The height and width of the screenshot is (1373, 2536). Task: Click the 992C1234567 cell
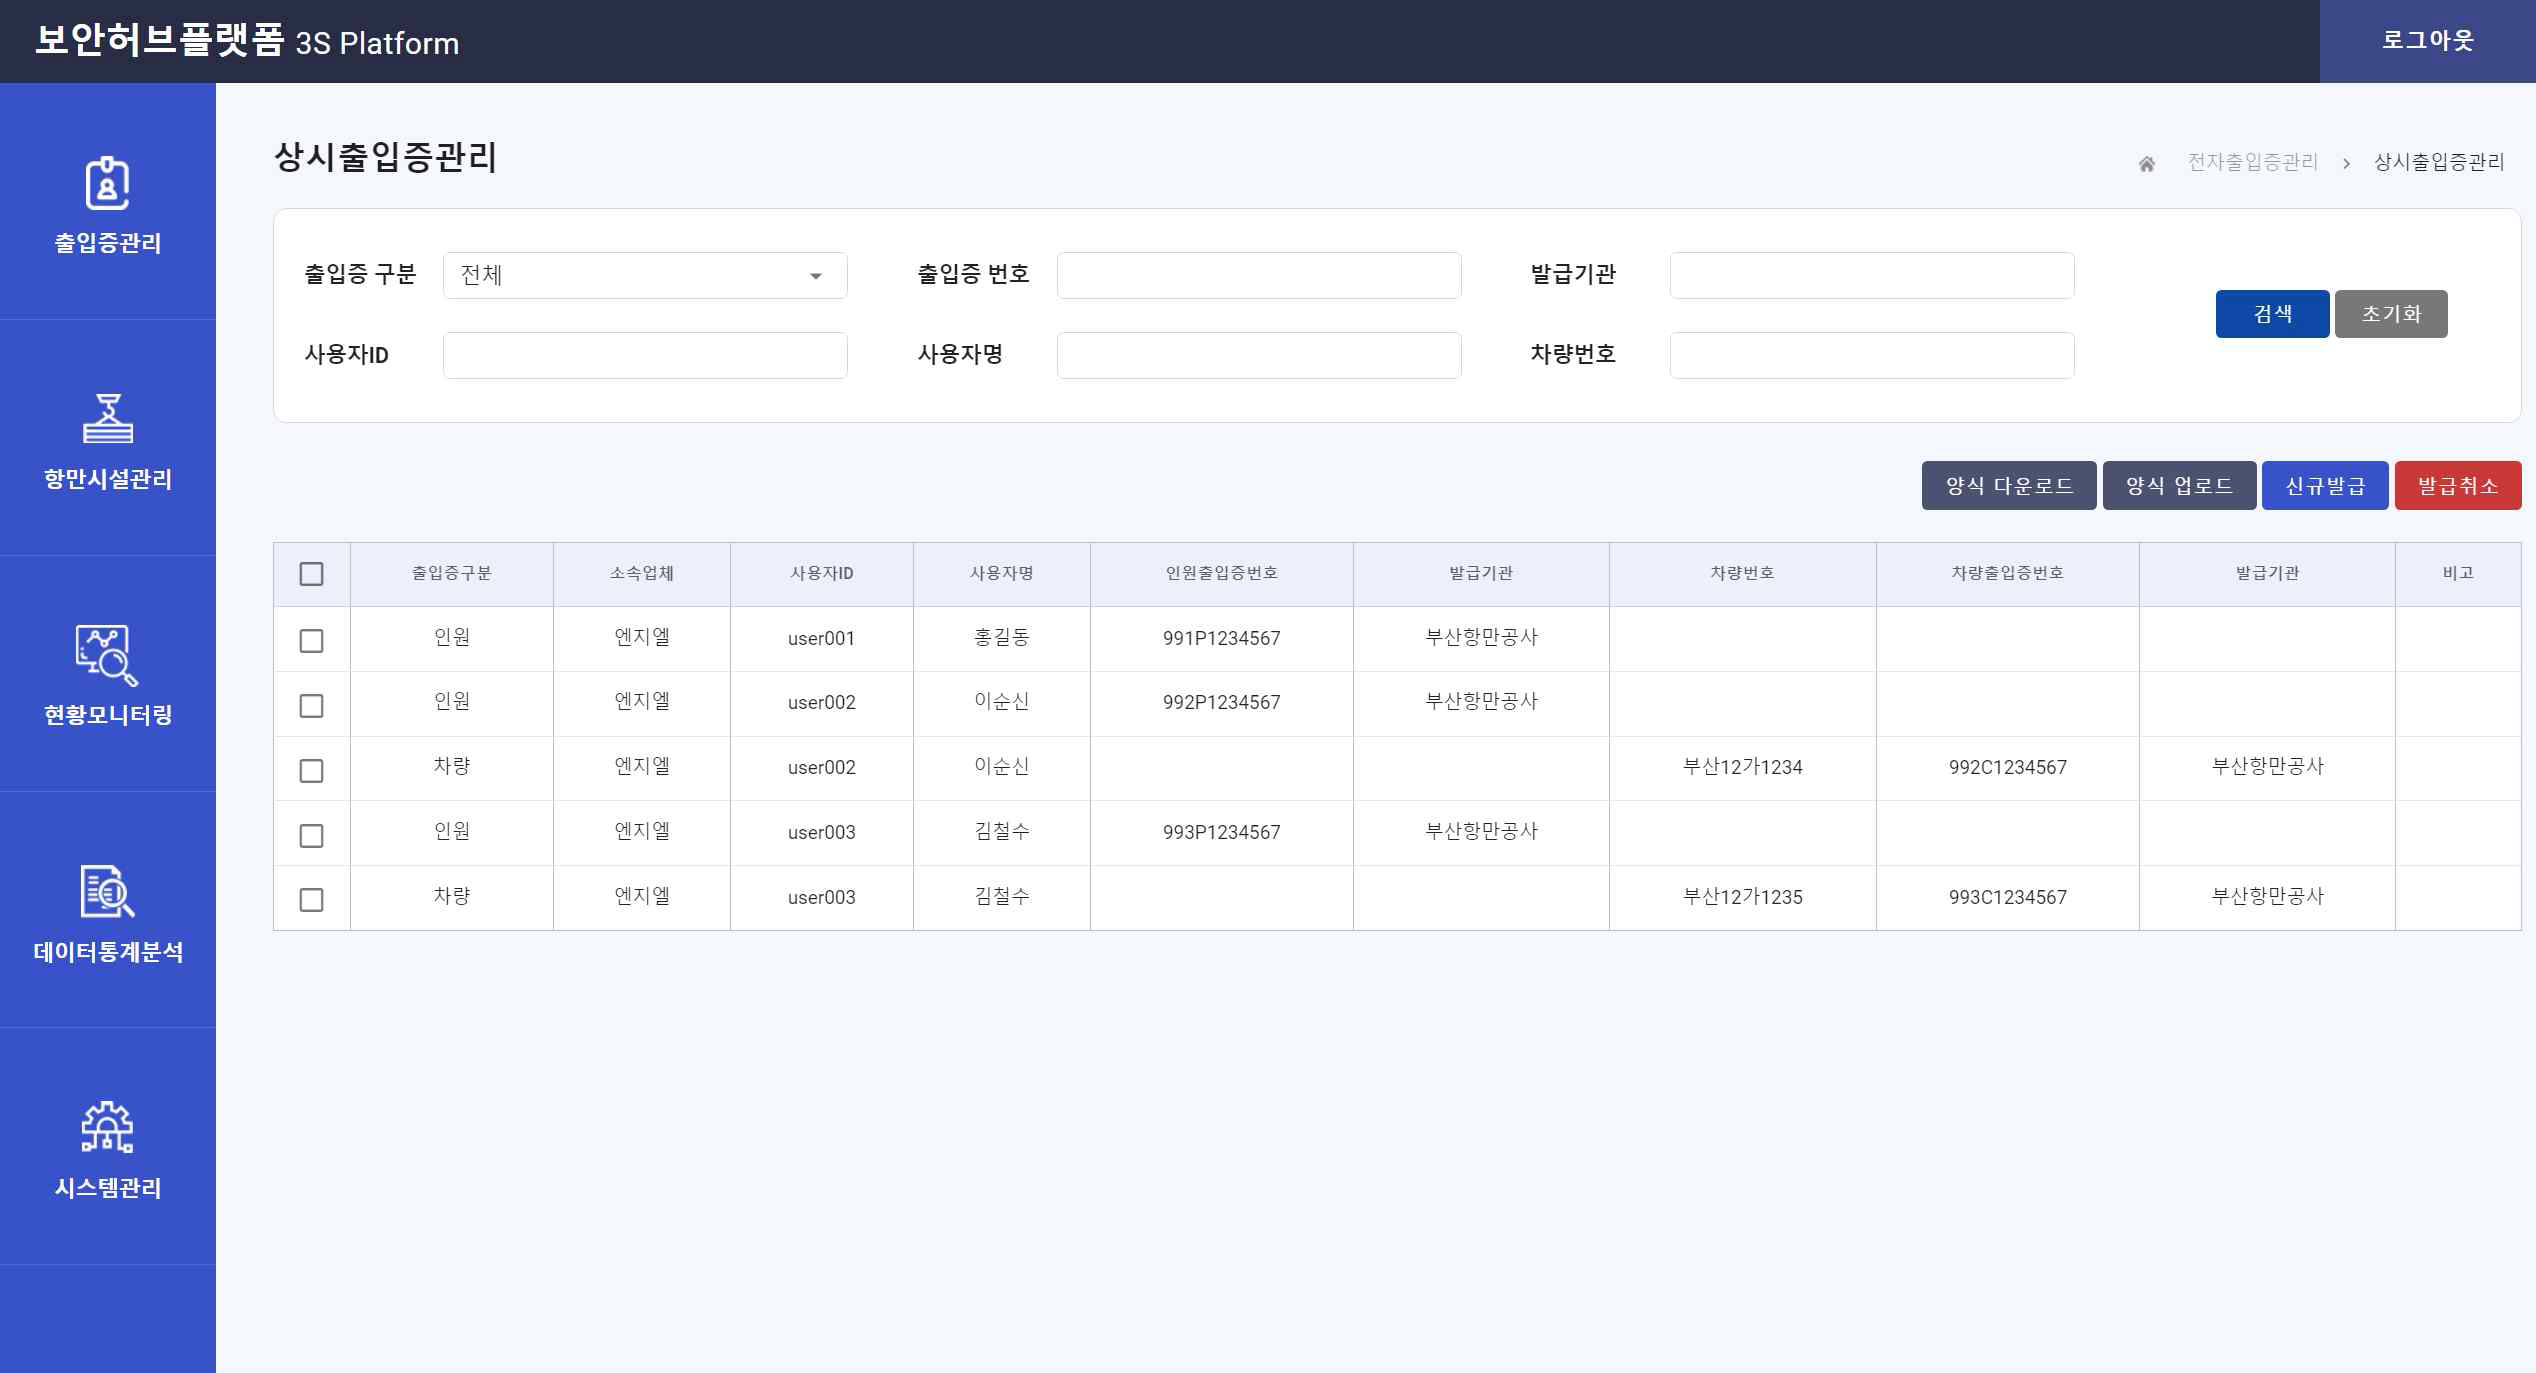[2008, 768]
